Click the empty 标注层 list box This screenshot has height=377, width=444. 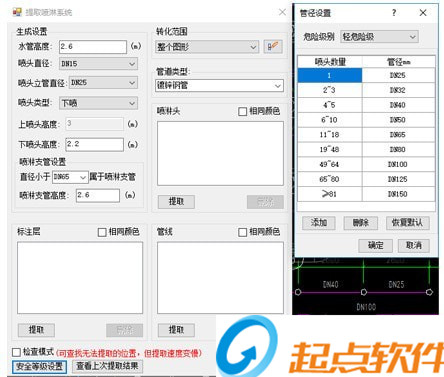coord(80,278)
